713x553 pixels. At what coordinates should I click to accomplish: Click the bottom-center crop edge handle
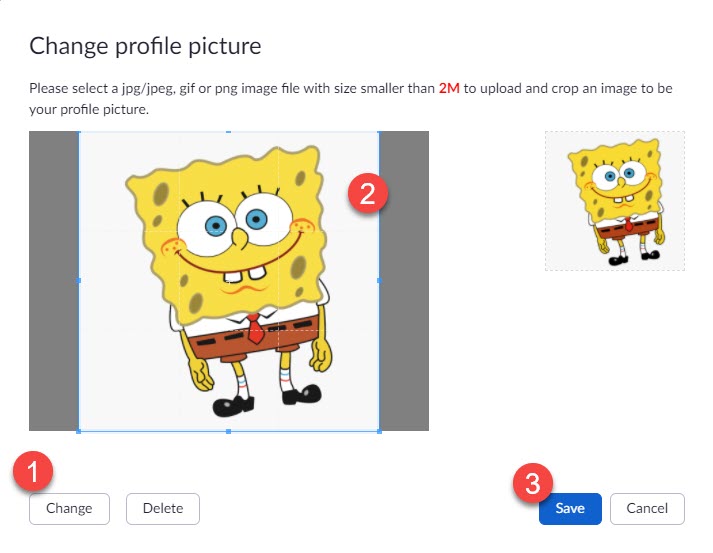229,431
